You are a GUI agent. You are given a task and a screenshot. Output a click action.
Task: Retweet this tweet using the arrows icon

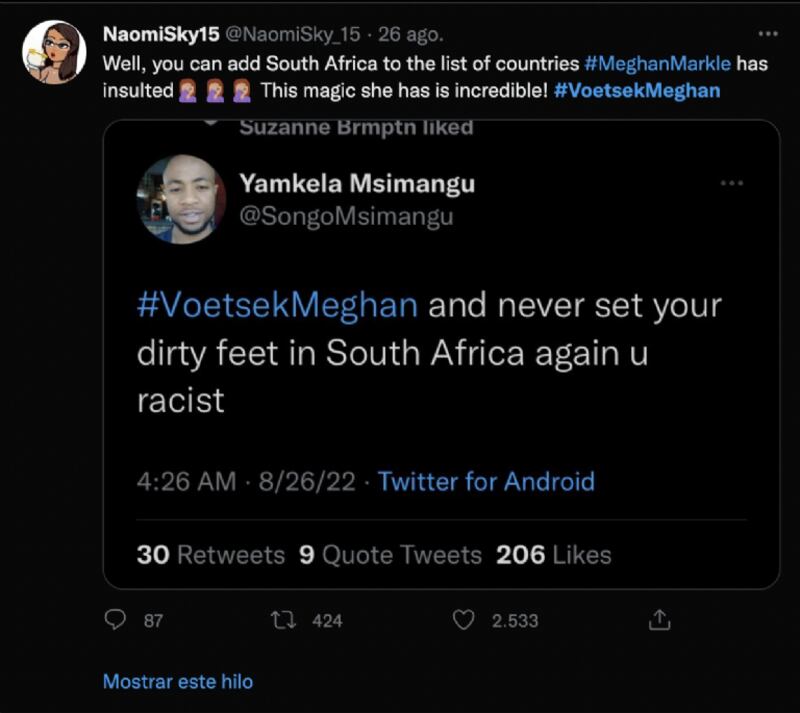point(284,620)
